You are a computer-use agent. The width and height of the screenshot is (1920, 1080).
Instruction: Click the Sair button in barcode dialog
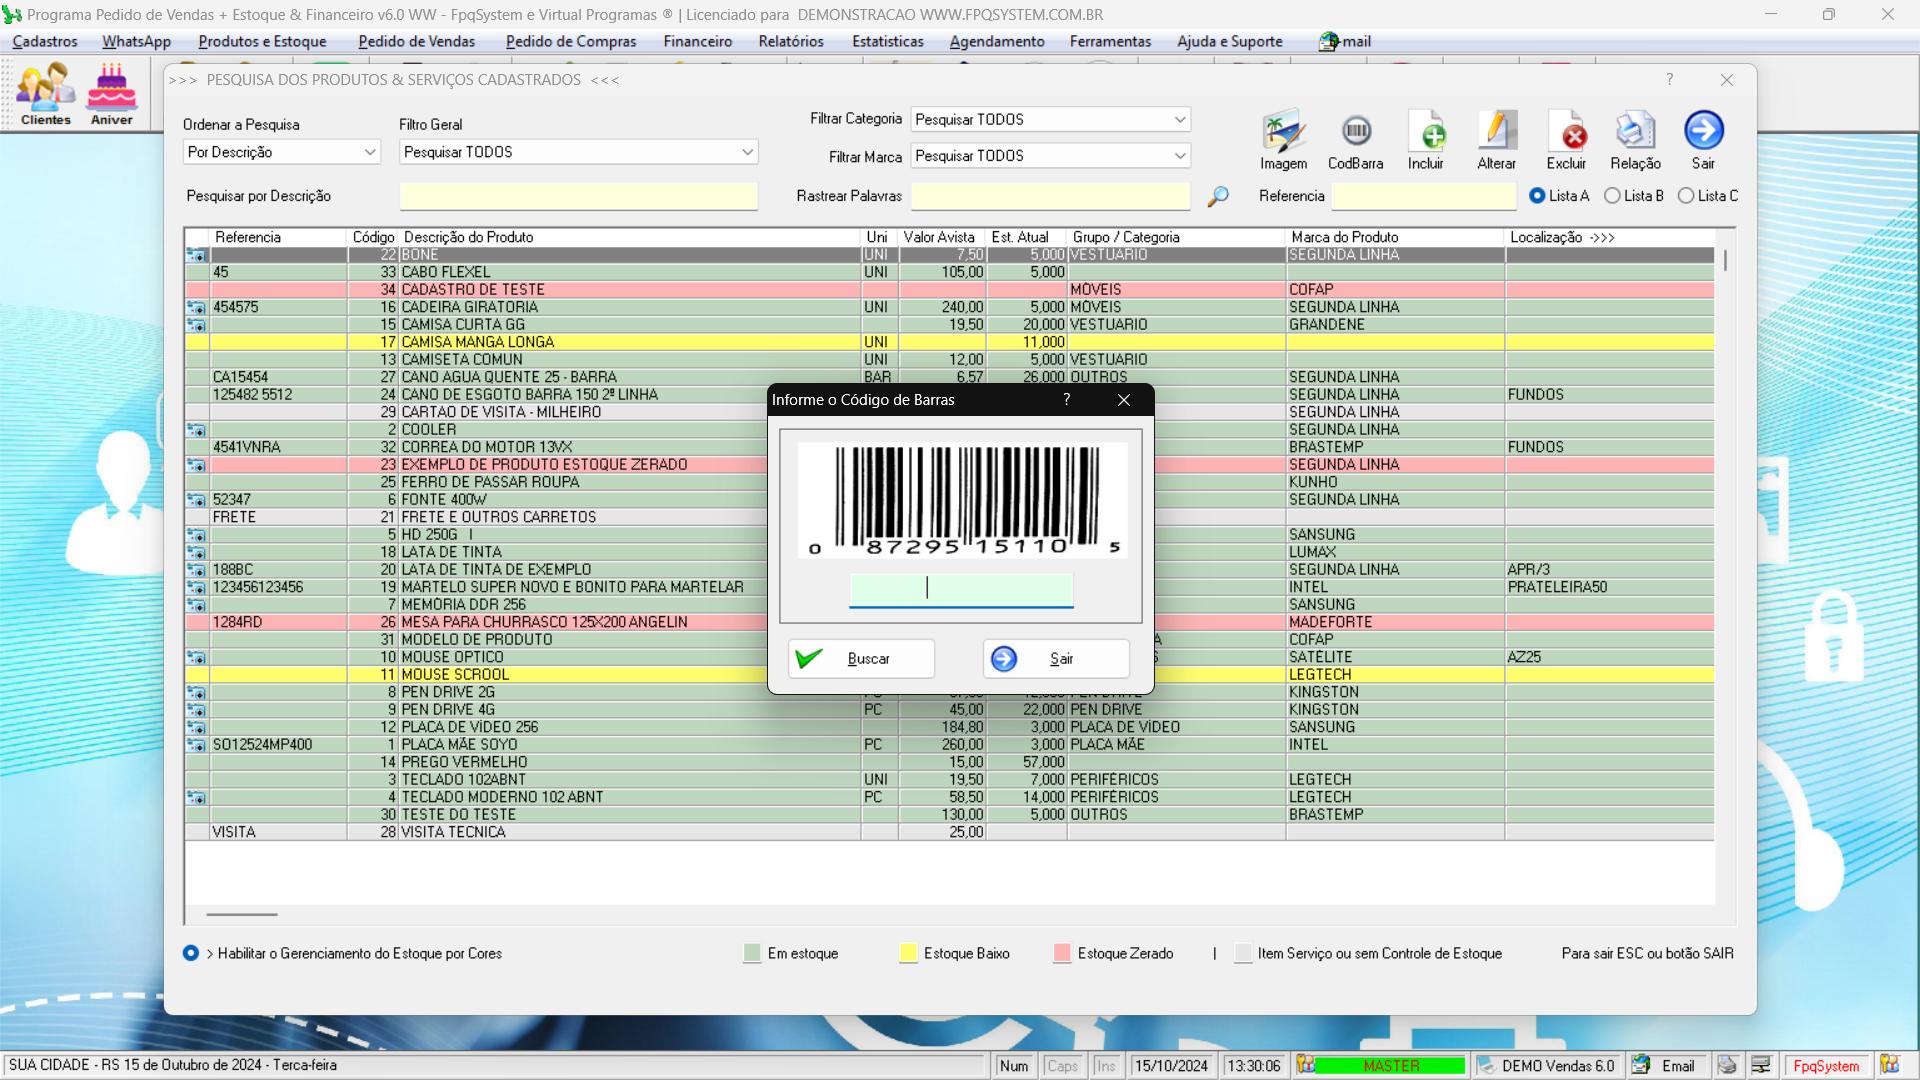[1056, 659]
